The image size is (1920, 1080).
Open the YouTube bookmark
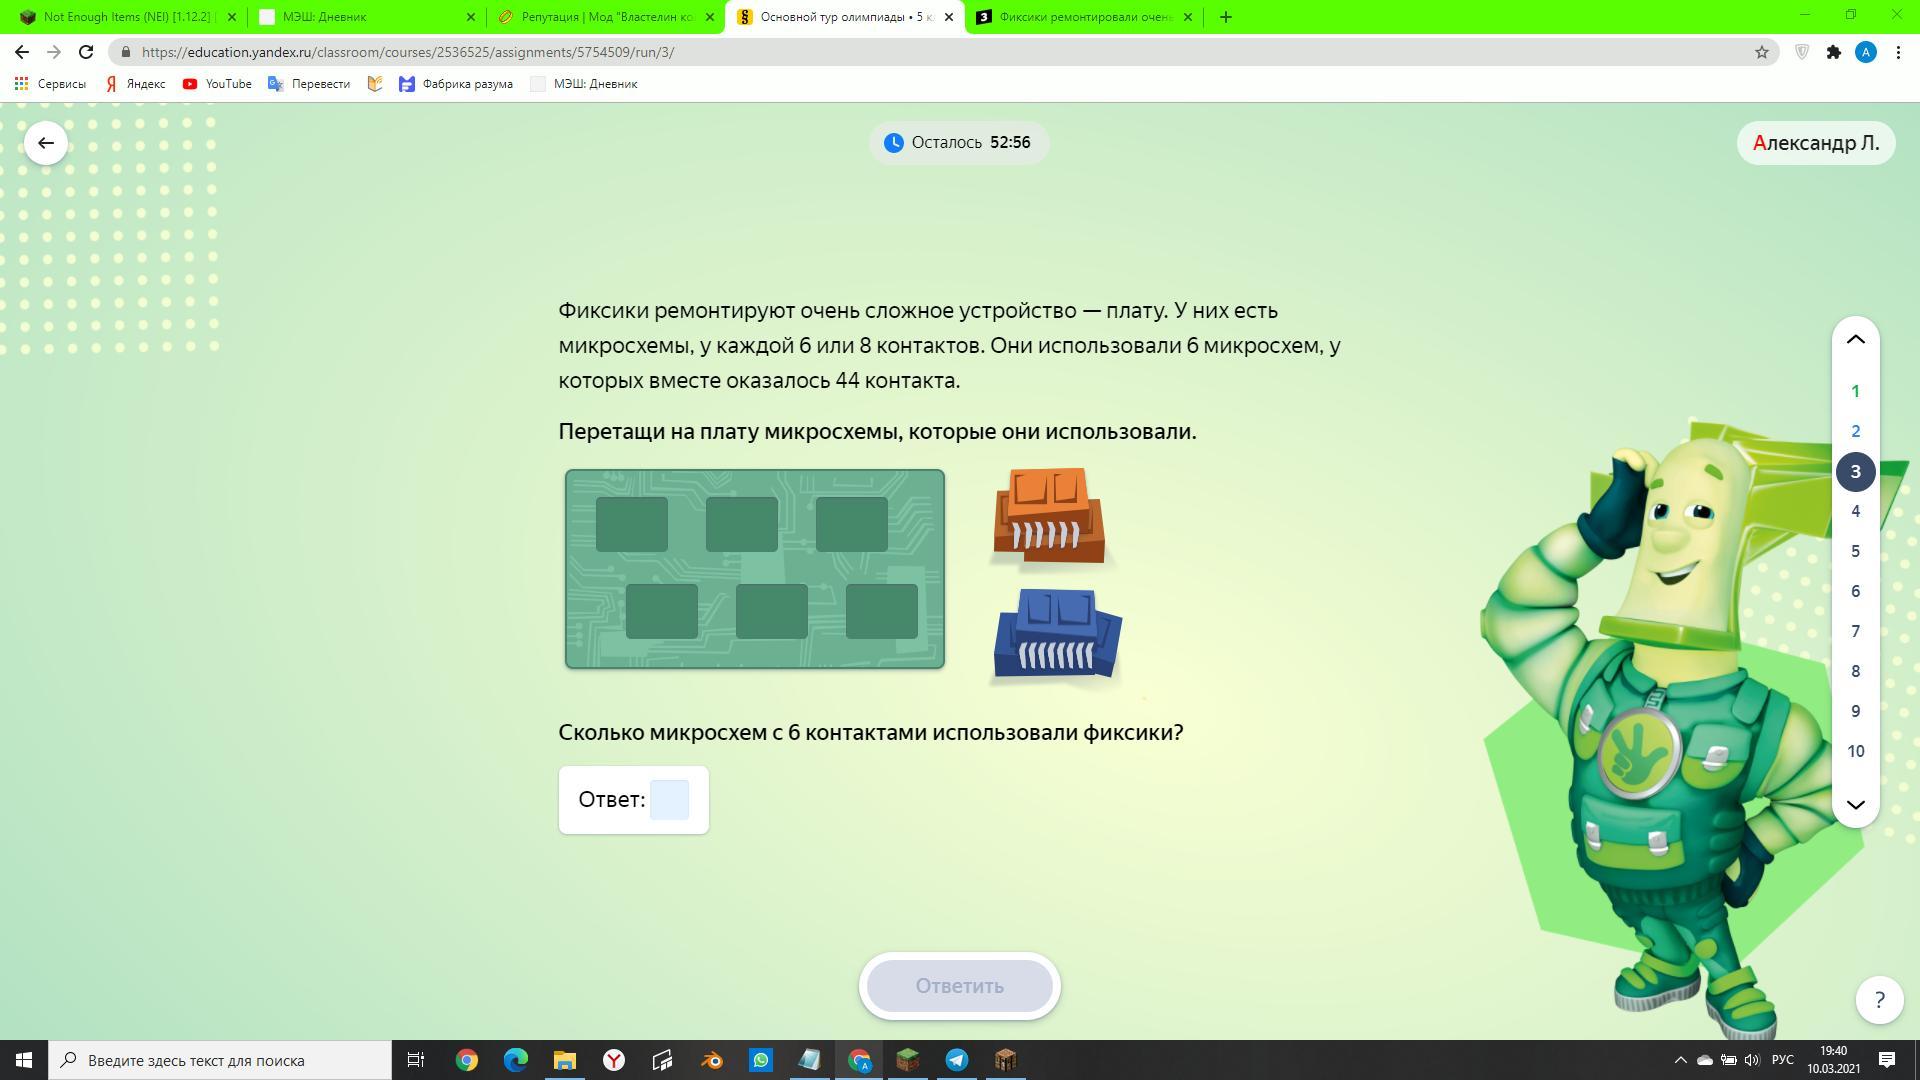click(217, 84)
